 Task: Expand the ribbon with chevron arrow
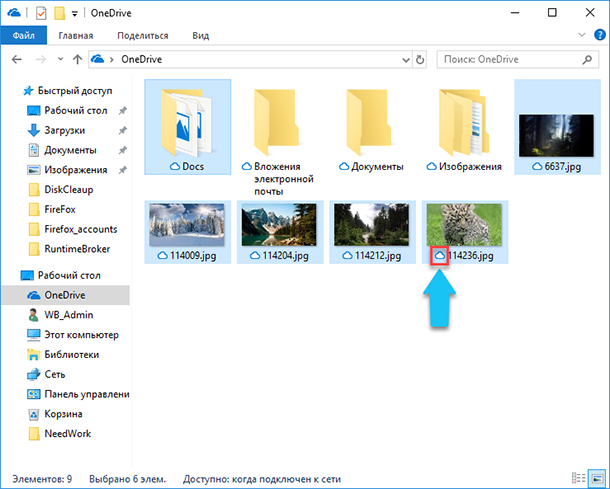pyautogui.click(x=582, y=35)
